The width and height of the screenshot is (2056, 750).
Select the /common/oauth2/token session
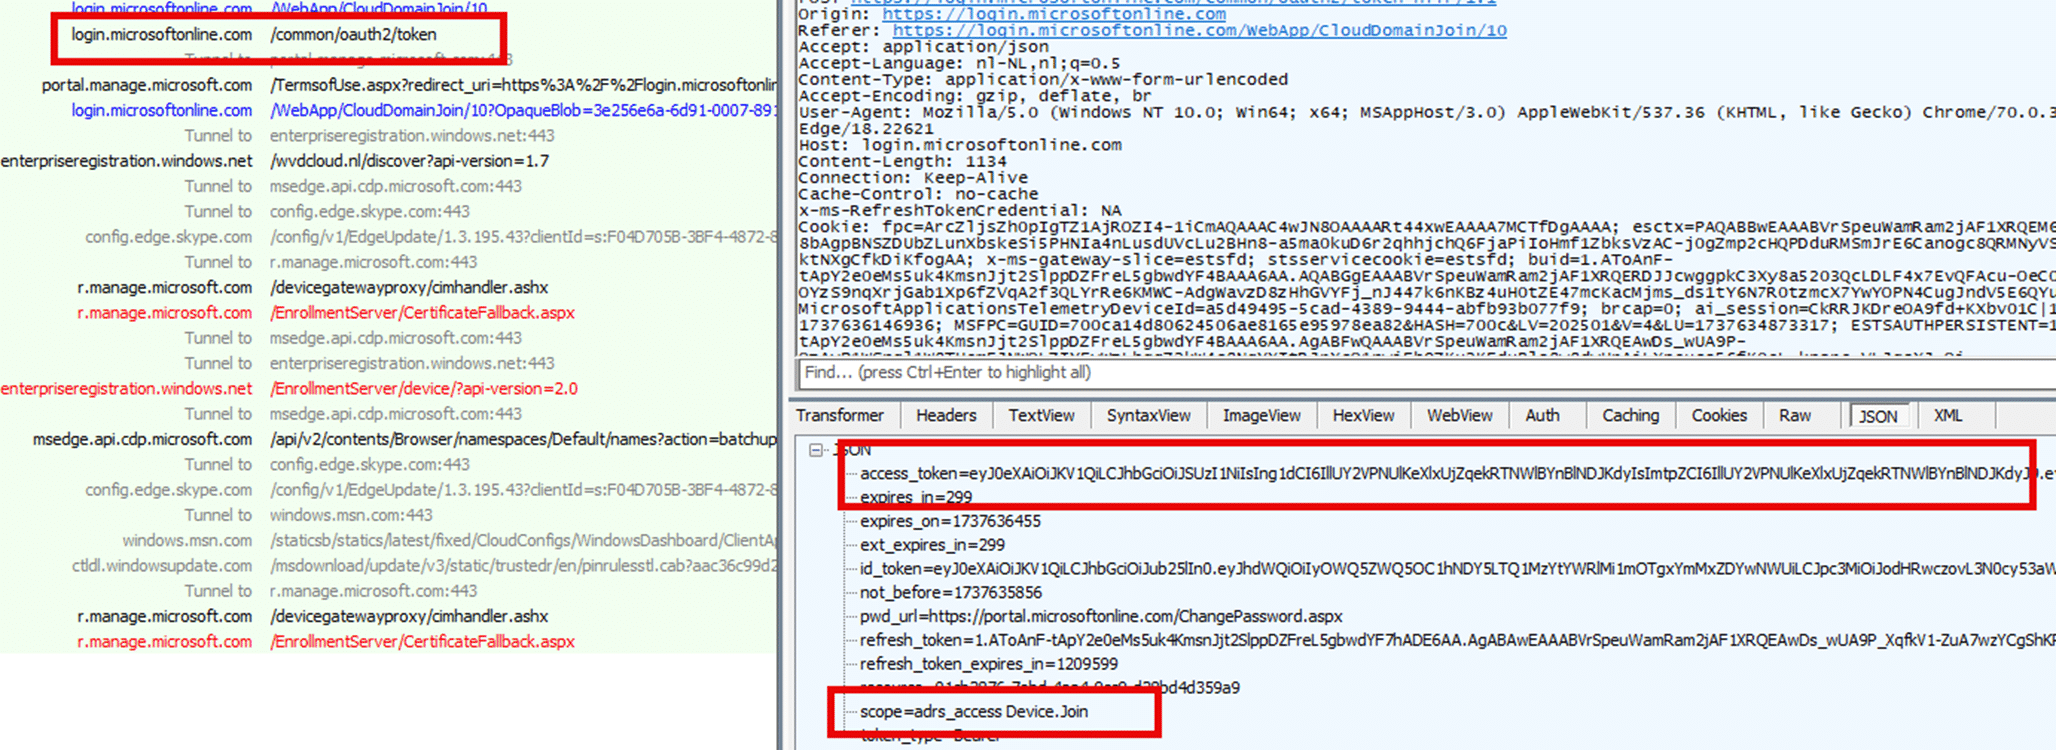pyautogui.click(x=388, y=34)
